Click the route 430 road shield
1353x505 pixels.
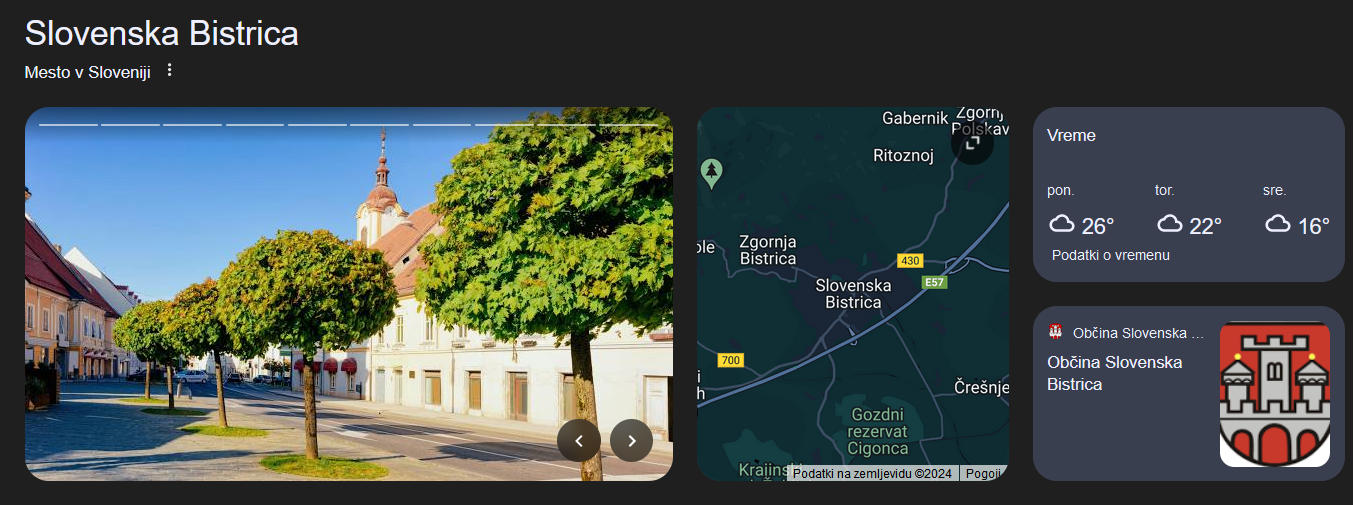pyautogui.click(x=909, y=261)
